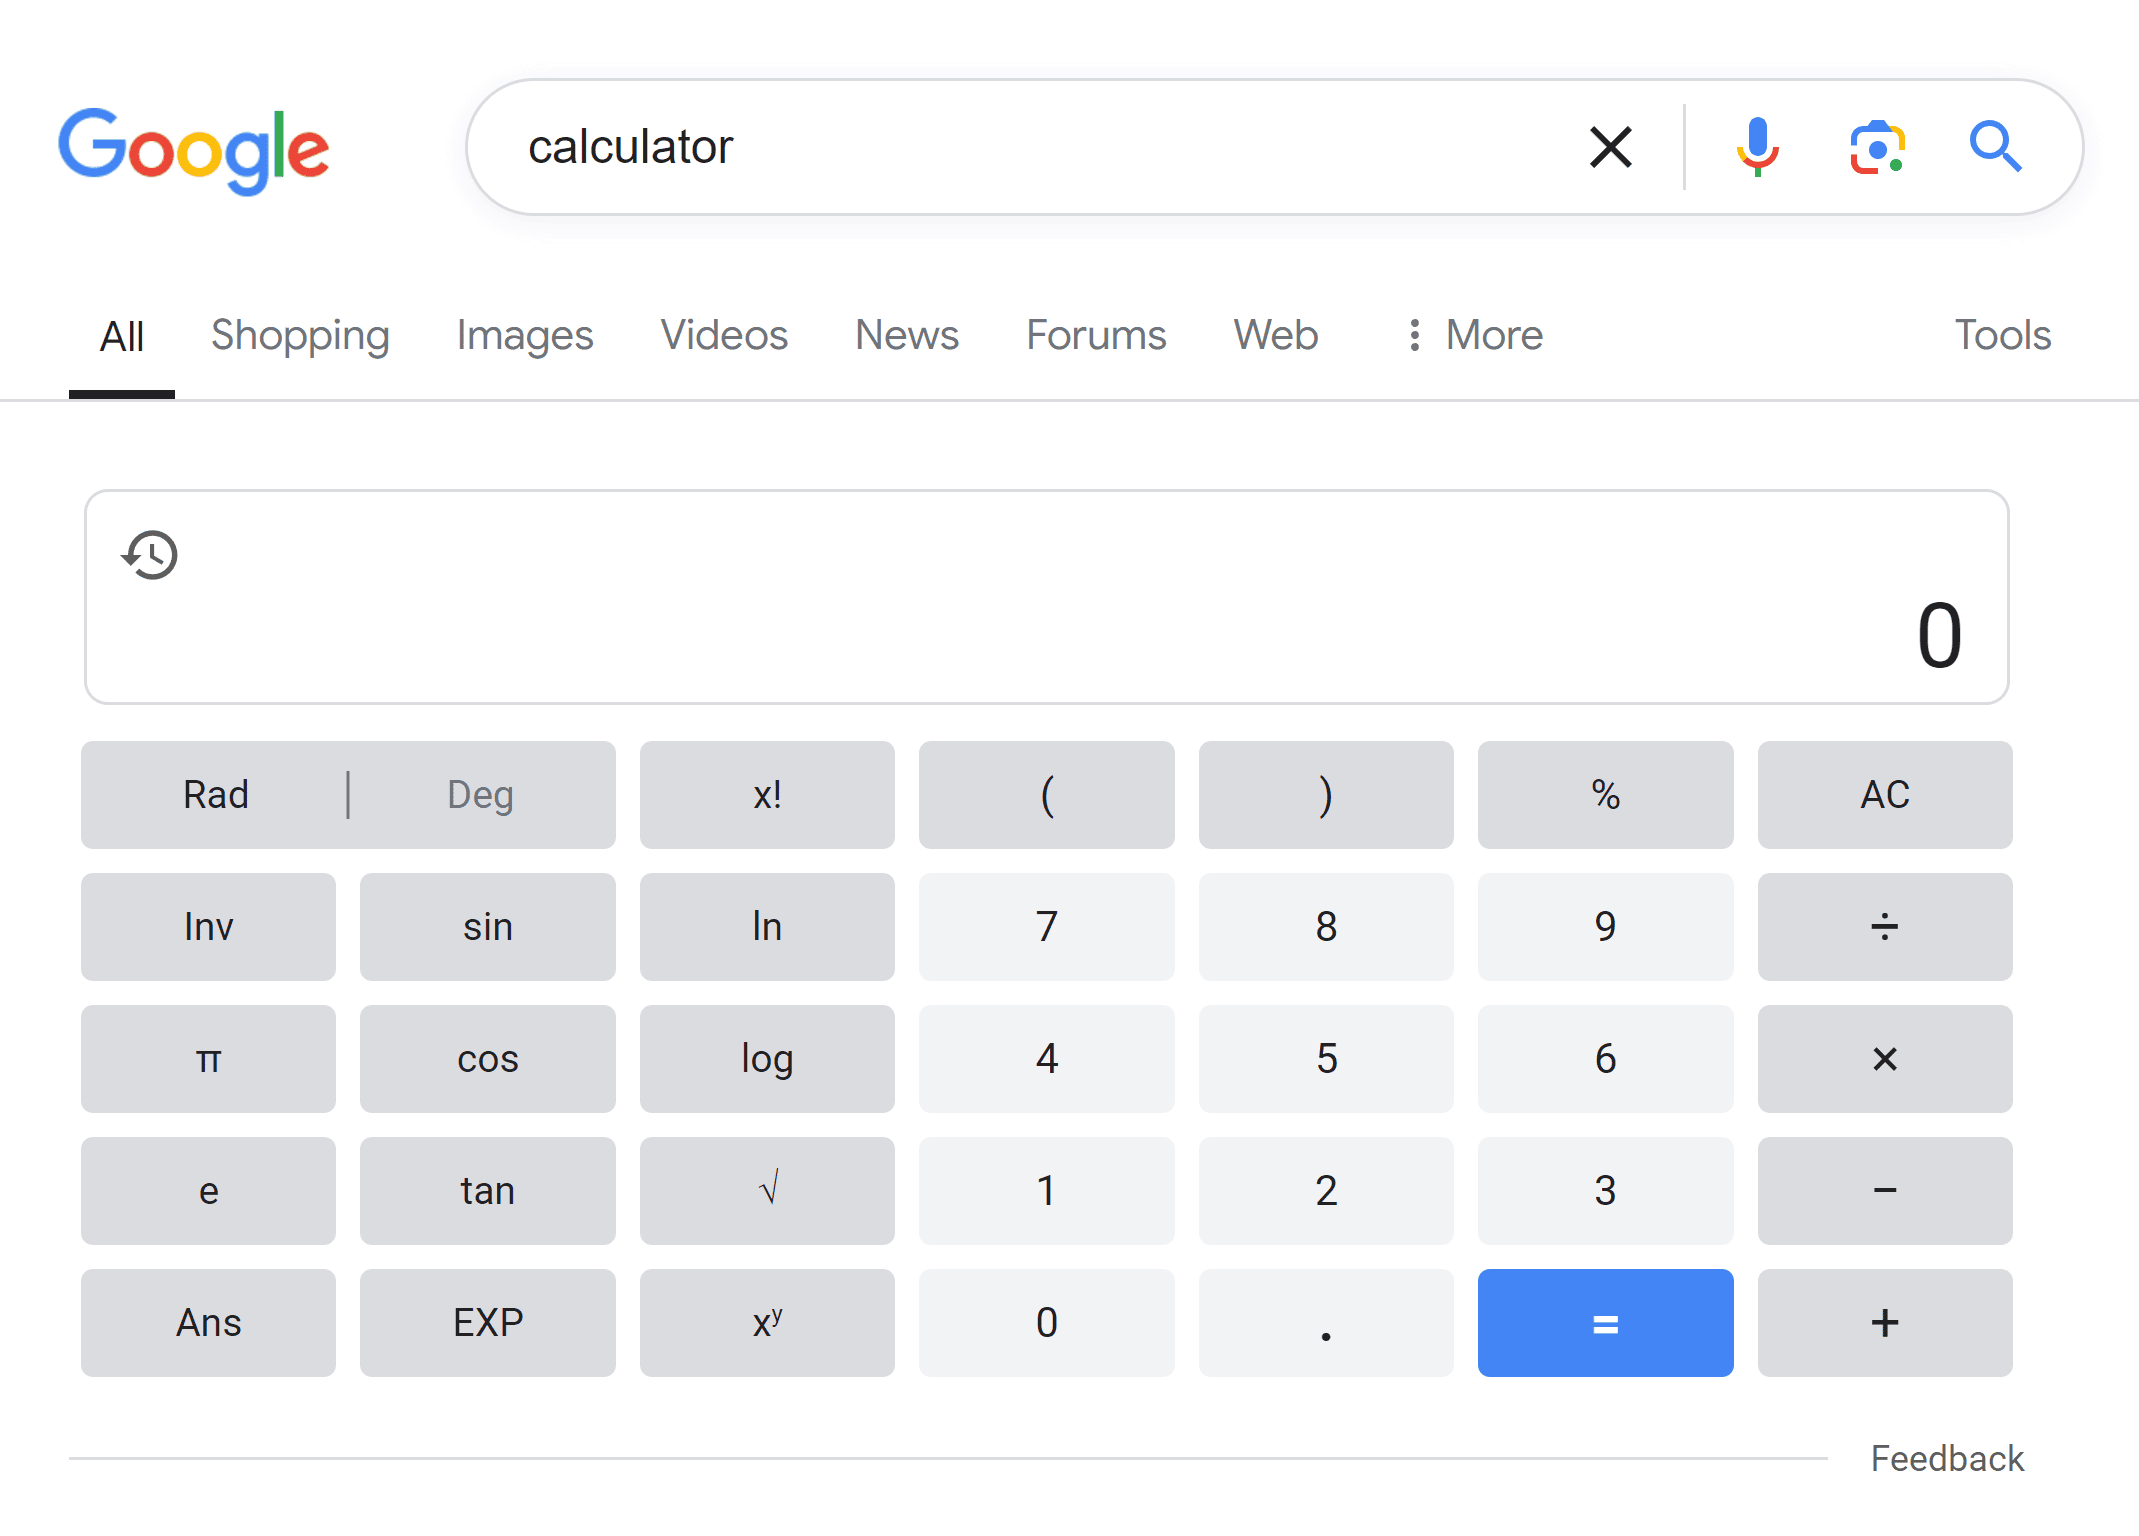Select the sine function (sin)
This screenshot has height=1536, width=2139.
click(x=488, y=927)
